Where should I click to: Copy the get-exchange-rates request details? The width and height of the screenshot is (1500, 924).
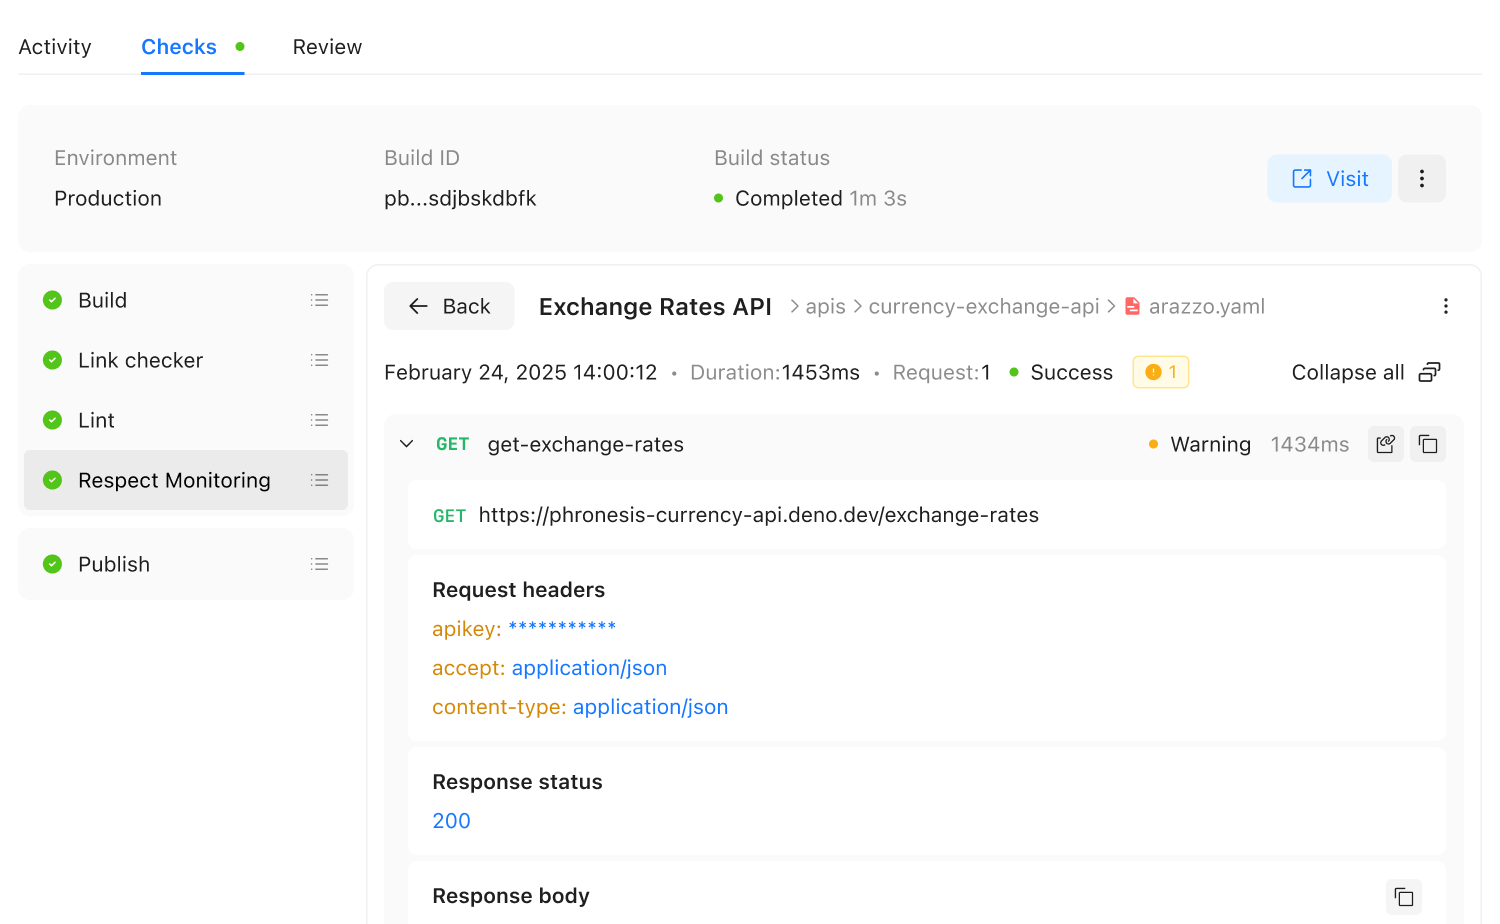[x=1427, y=443]
